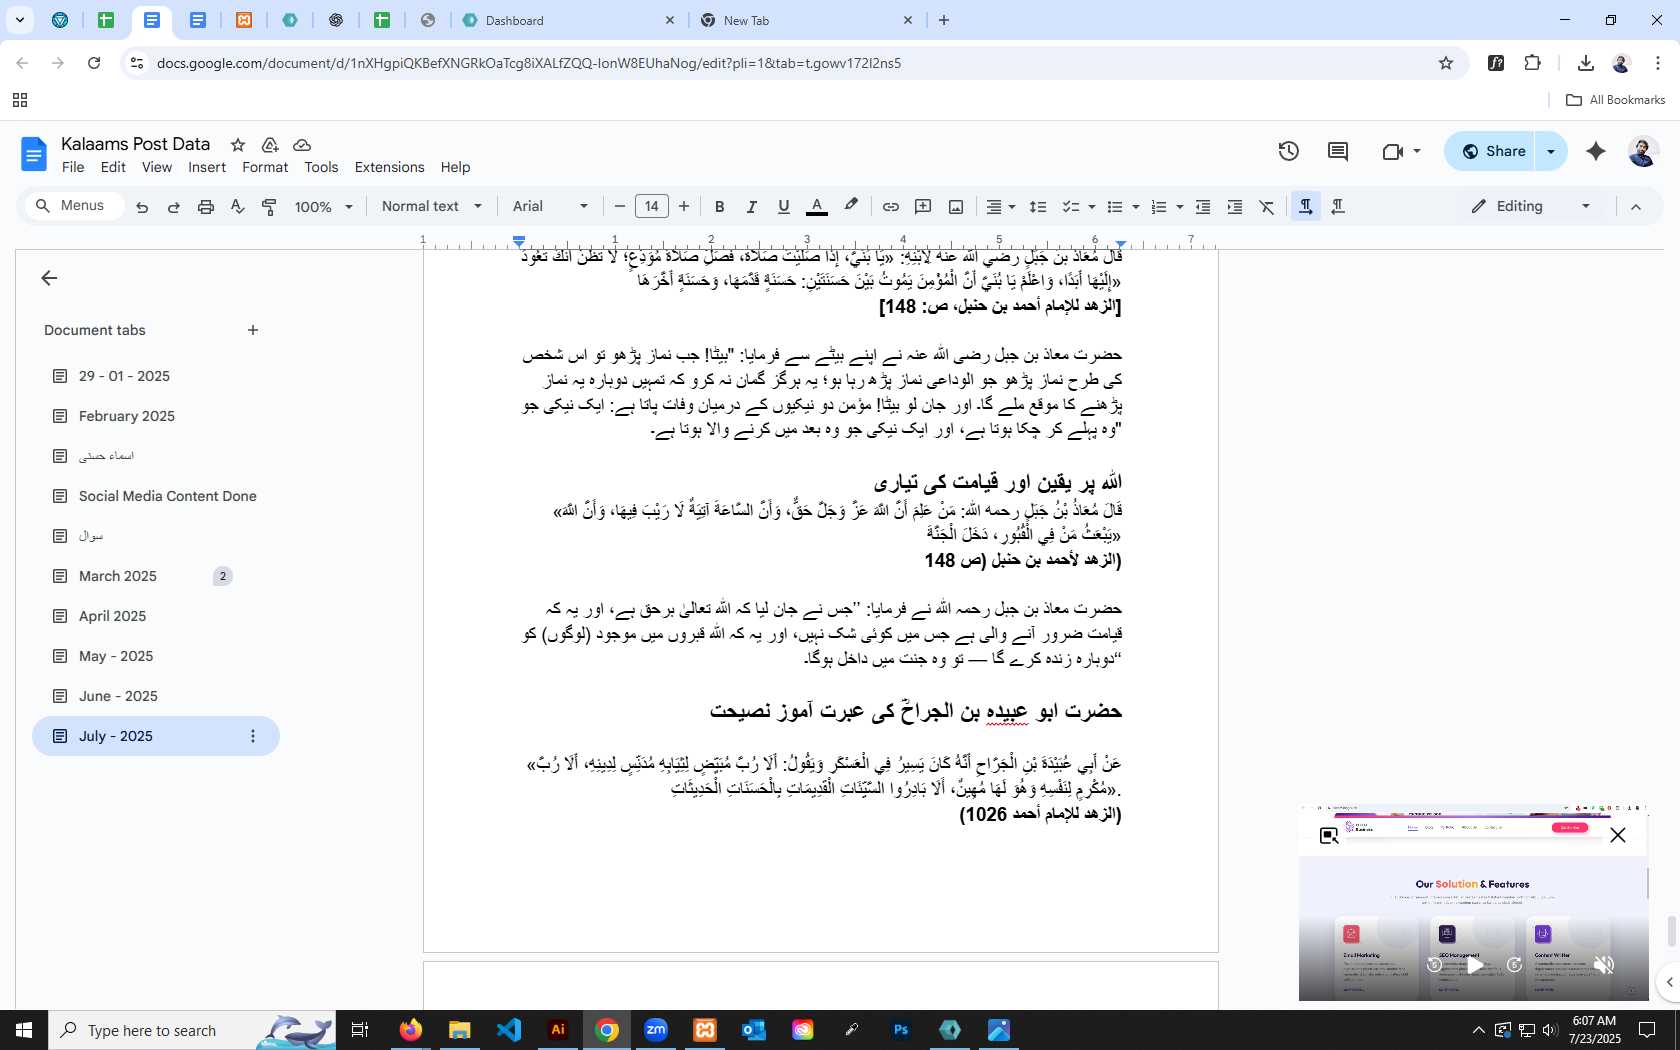Select the Paint format tool

click(x=269, y=207)
